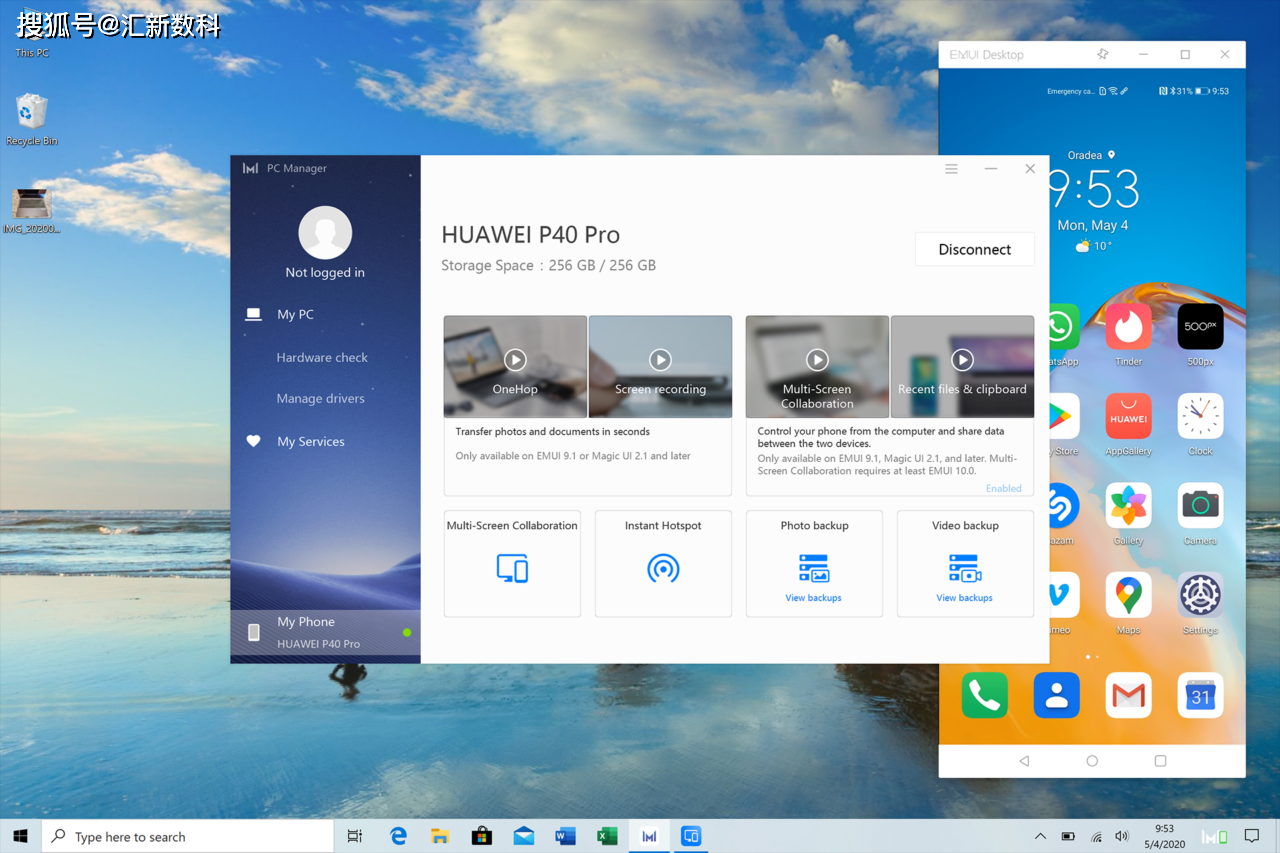The image size is (1280, 853).
Task: Open the Instant Hotspot tile
Action: [x=663, y=564]
